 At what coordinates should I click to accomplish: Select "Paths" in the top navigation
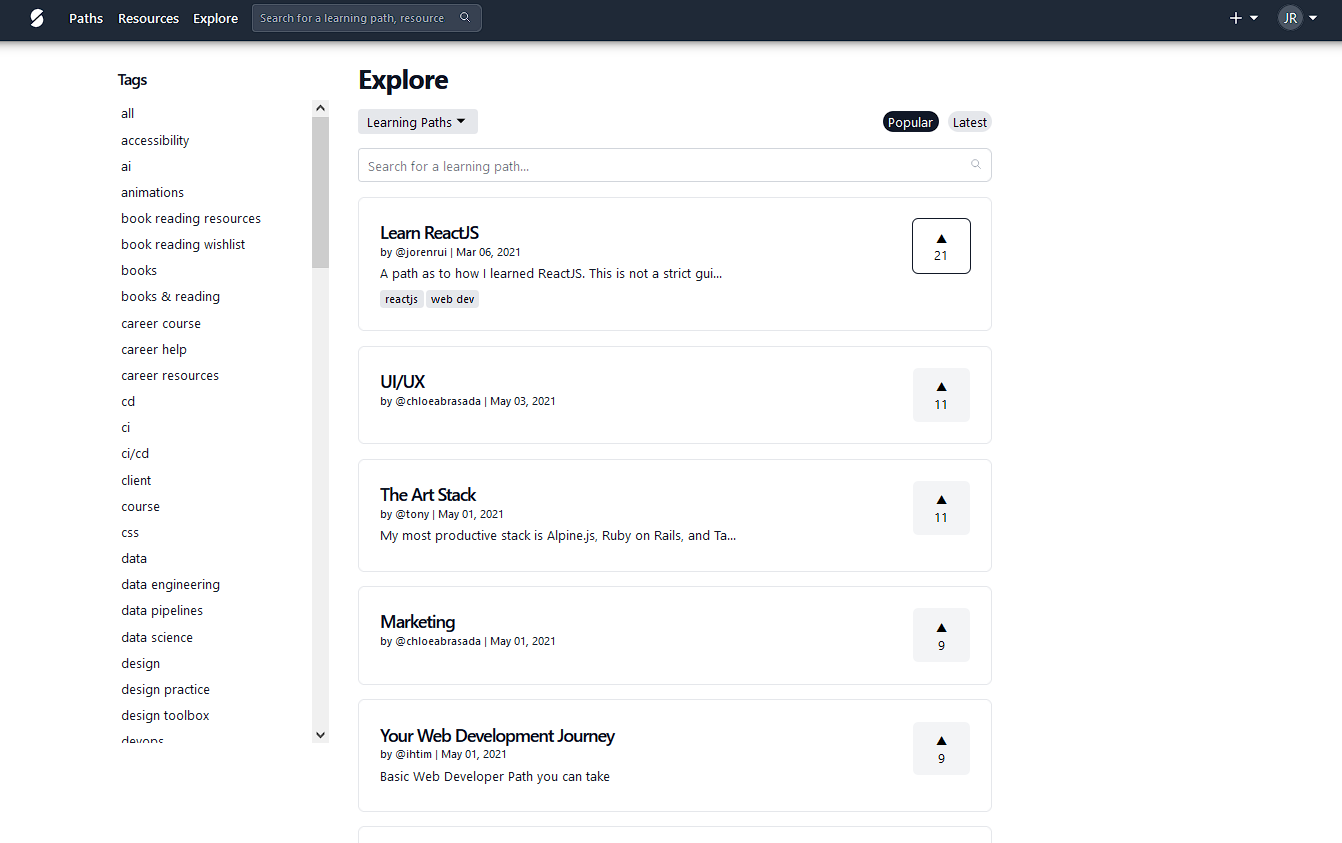(x=85, y=17)
